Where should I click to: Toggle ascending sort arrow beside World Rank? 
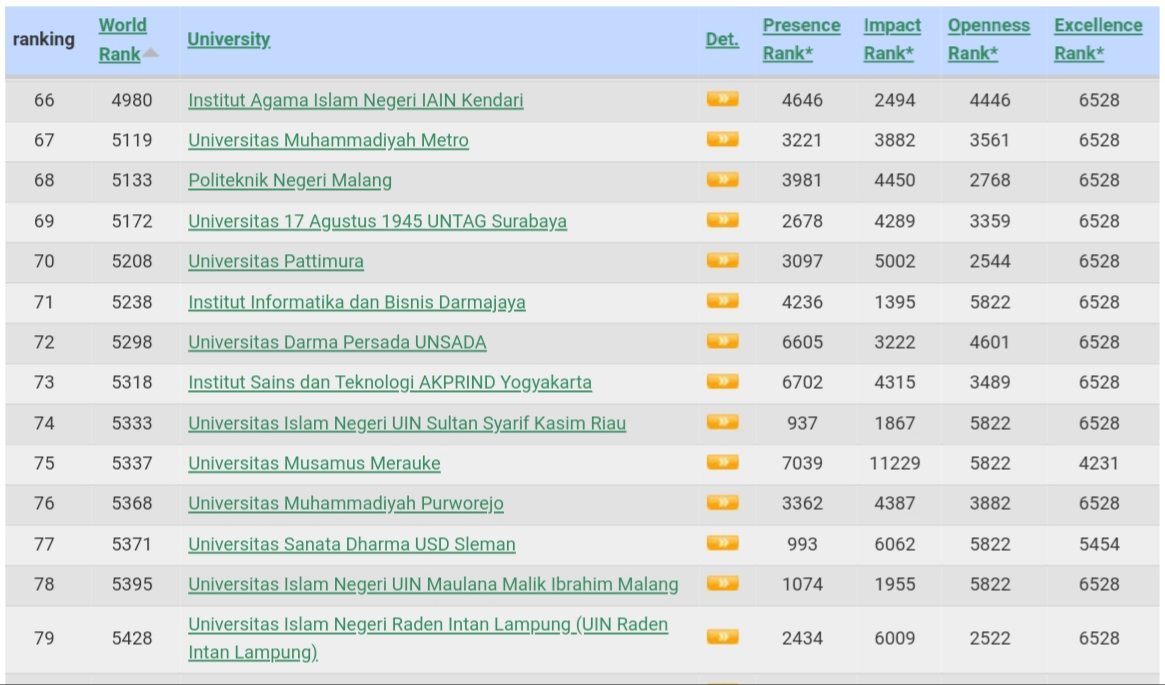tap(151, 53)
